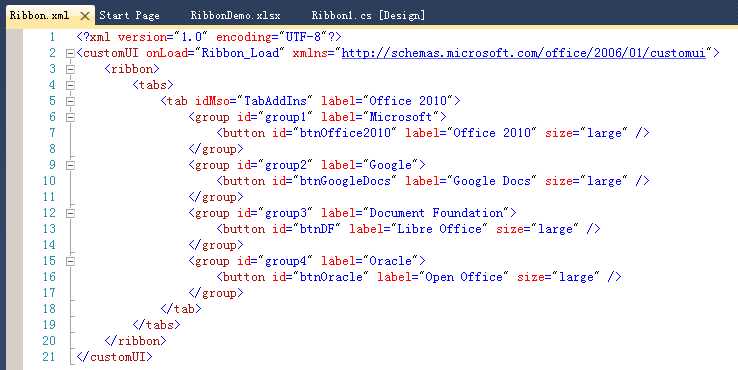Collapse the tabs element on line 4

coord(70,85)
